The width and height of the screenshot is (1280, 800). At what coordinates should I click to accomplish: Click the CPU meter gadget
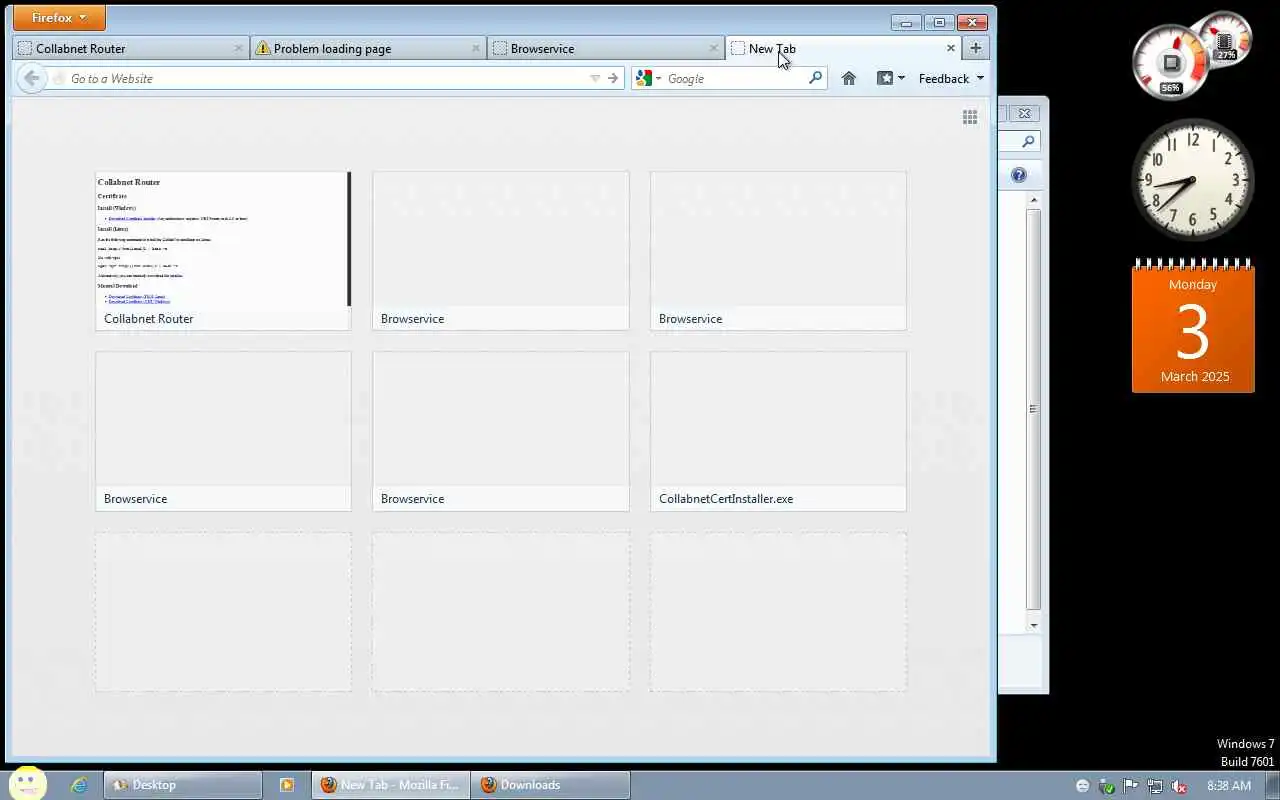[1171, 63]
